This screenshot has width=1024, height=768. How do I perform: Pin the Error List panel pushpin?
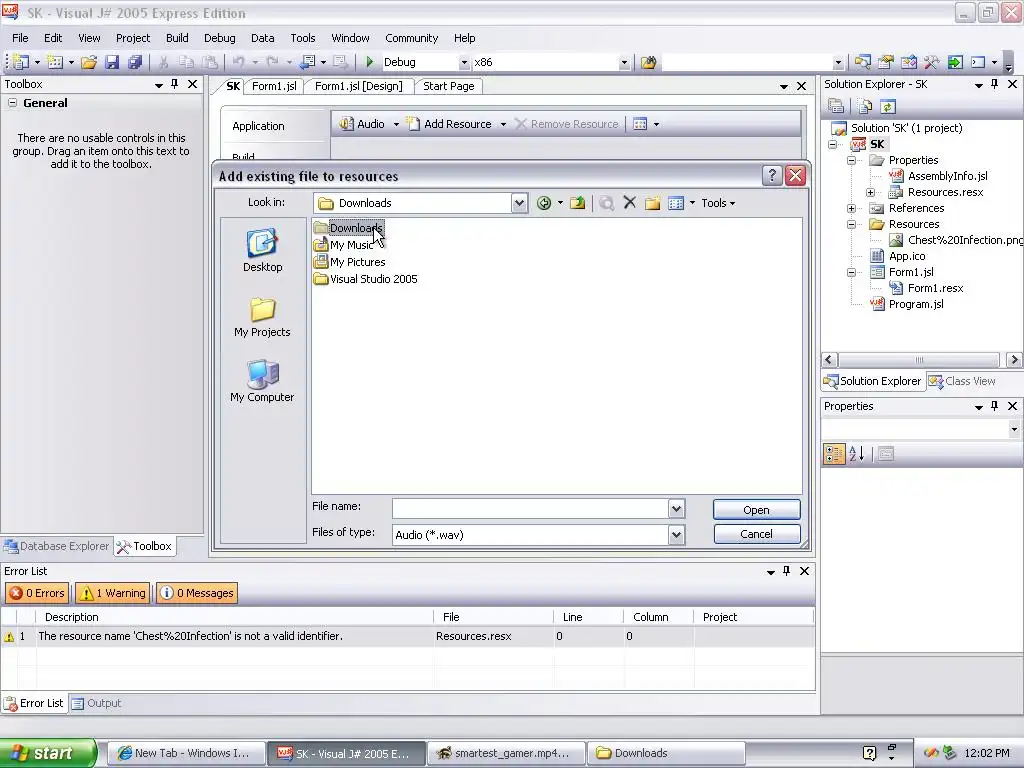(786, 571)
